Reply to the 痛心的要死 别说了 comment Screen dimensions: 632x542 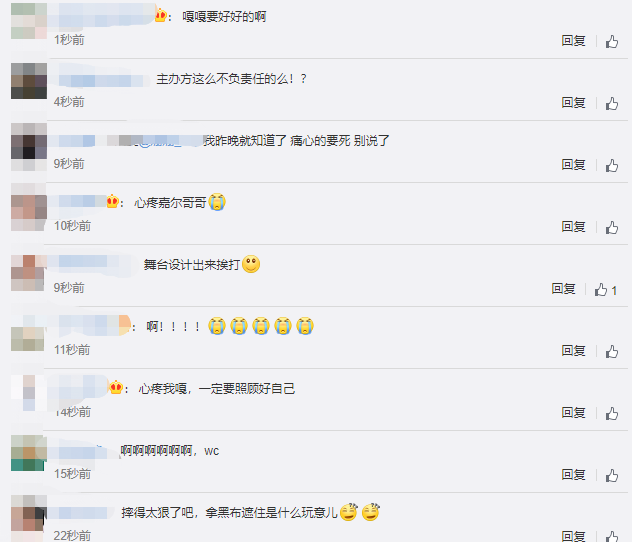point(574,165)
